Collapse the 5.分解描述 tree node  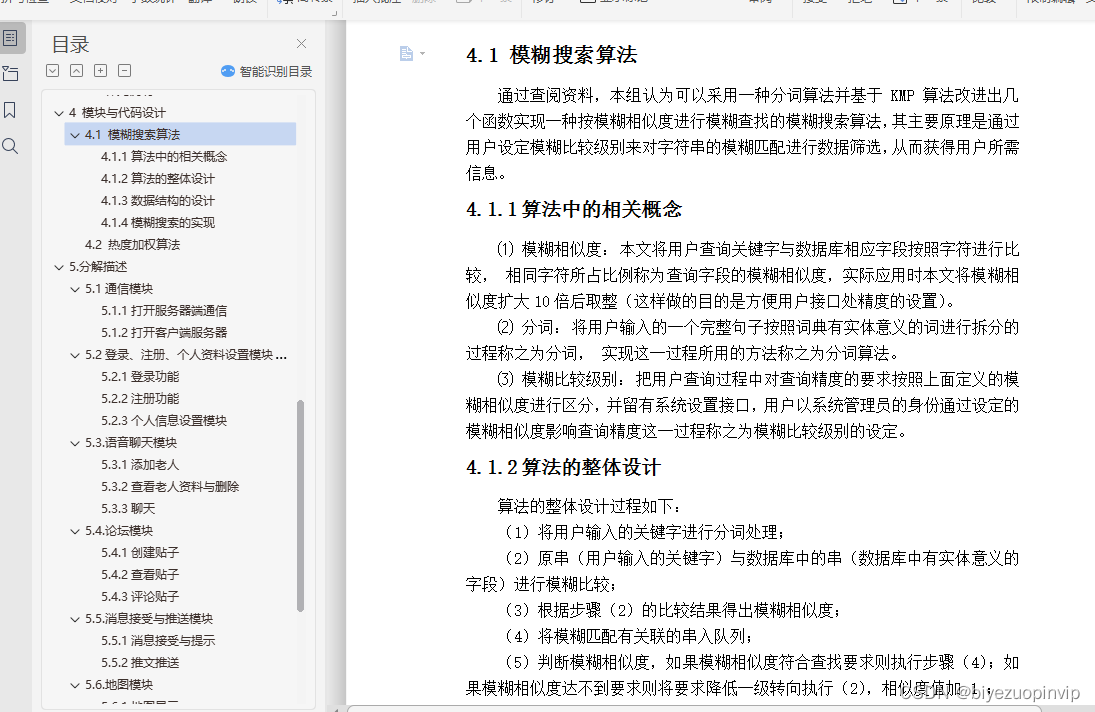59,267
